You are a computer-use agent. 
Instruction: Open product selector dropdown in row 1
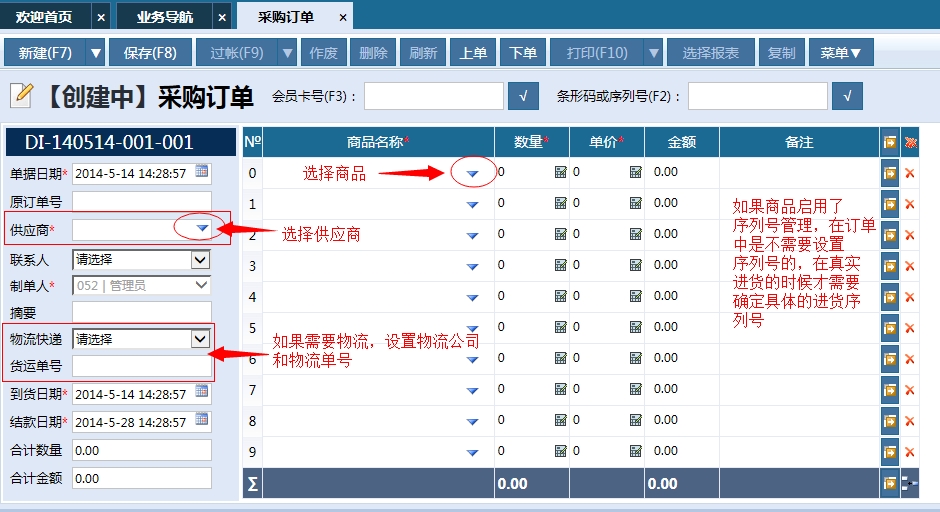click(x=472, y=205)
